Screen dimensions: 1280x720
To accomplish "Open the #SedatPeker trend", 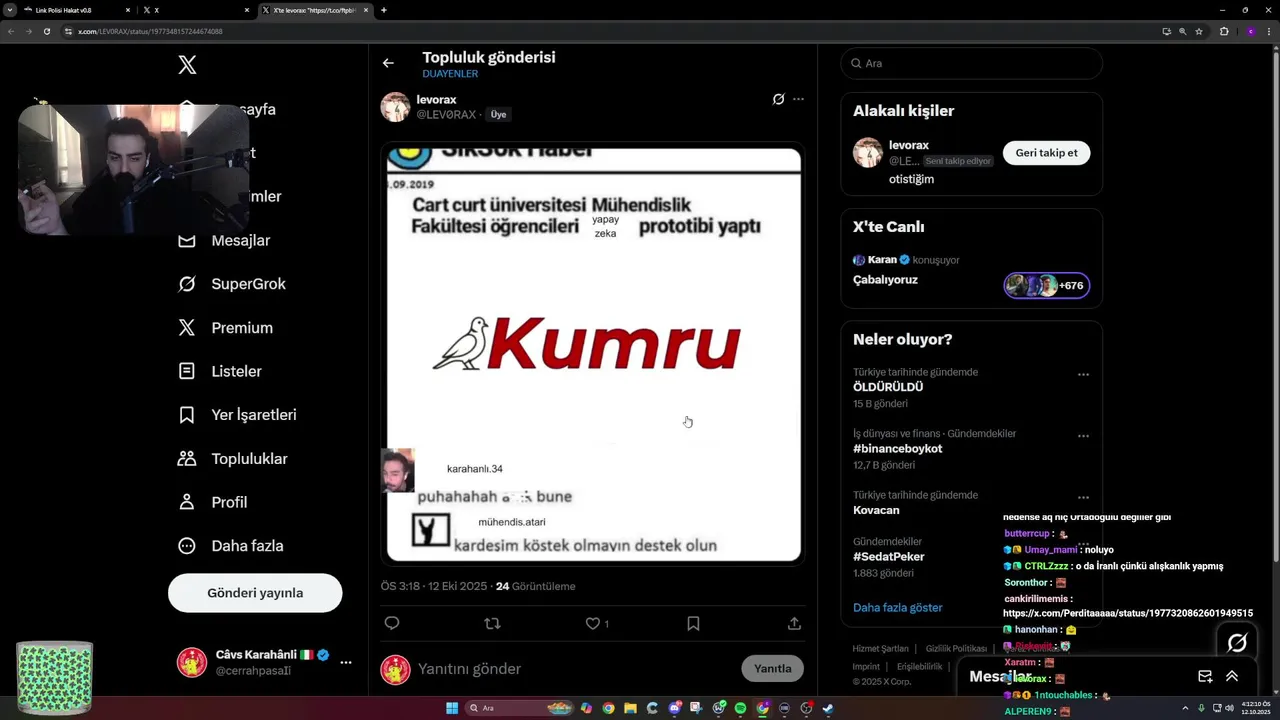I will coord(889,557).
